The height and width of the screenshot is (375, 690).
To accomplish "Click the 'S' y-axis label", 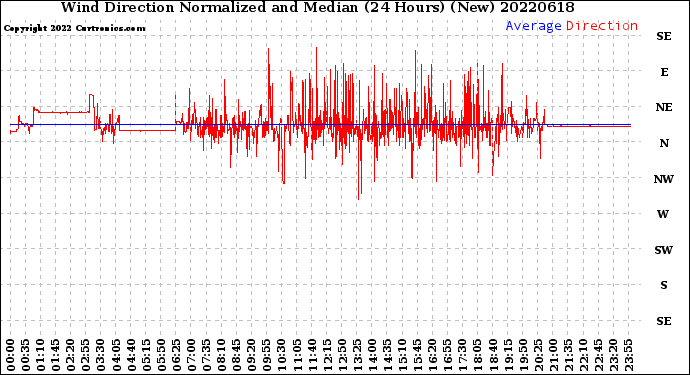I will coord(664,285).
